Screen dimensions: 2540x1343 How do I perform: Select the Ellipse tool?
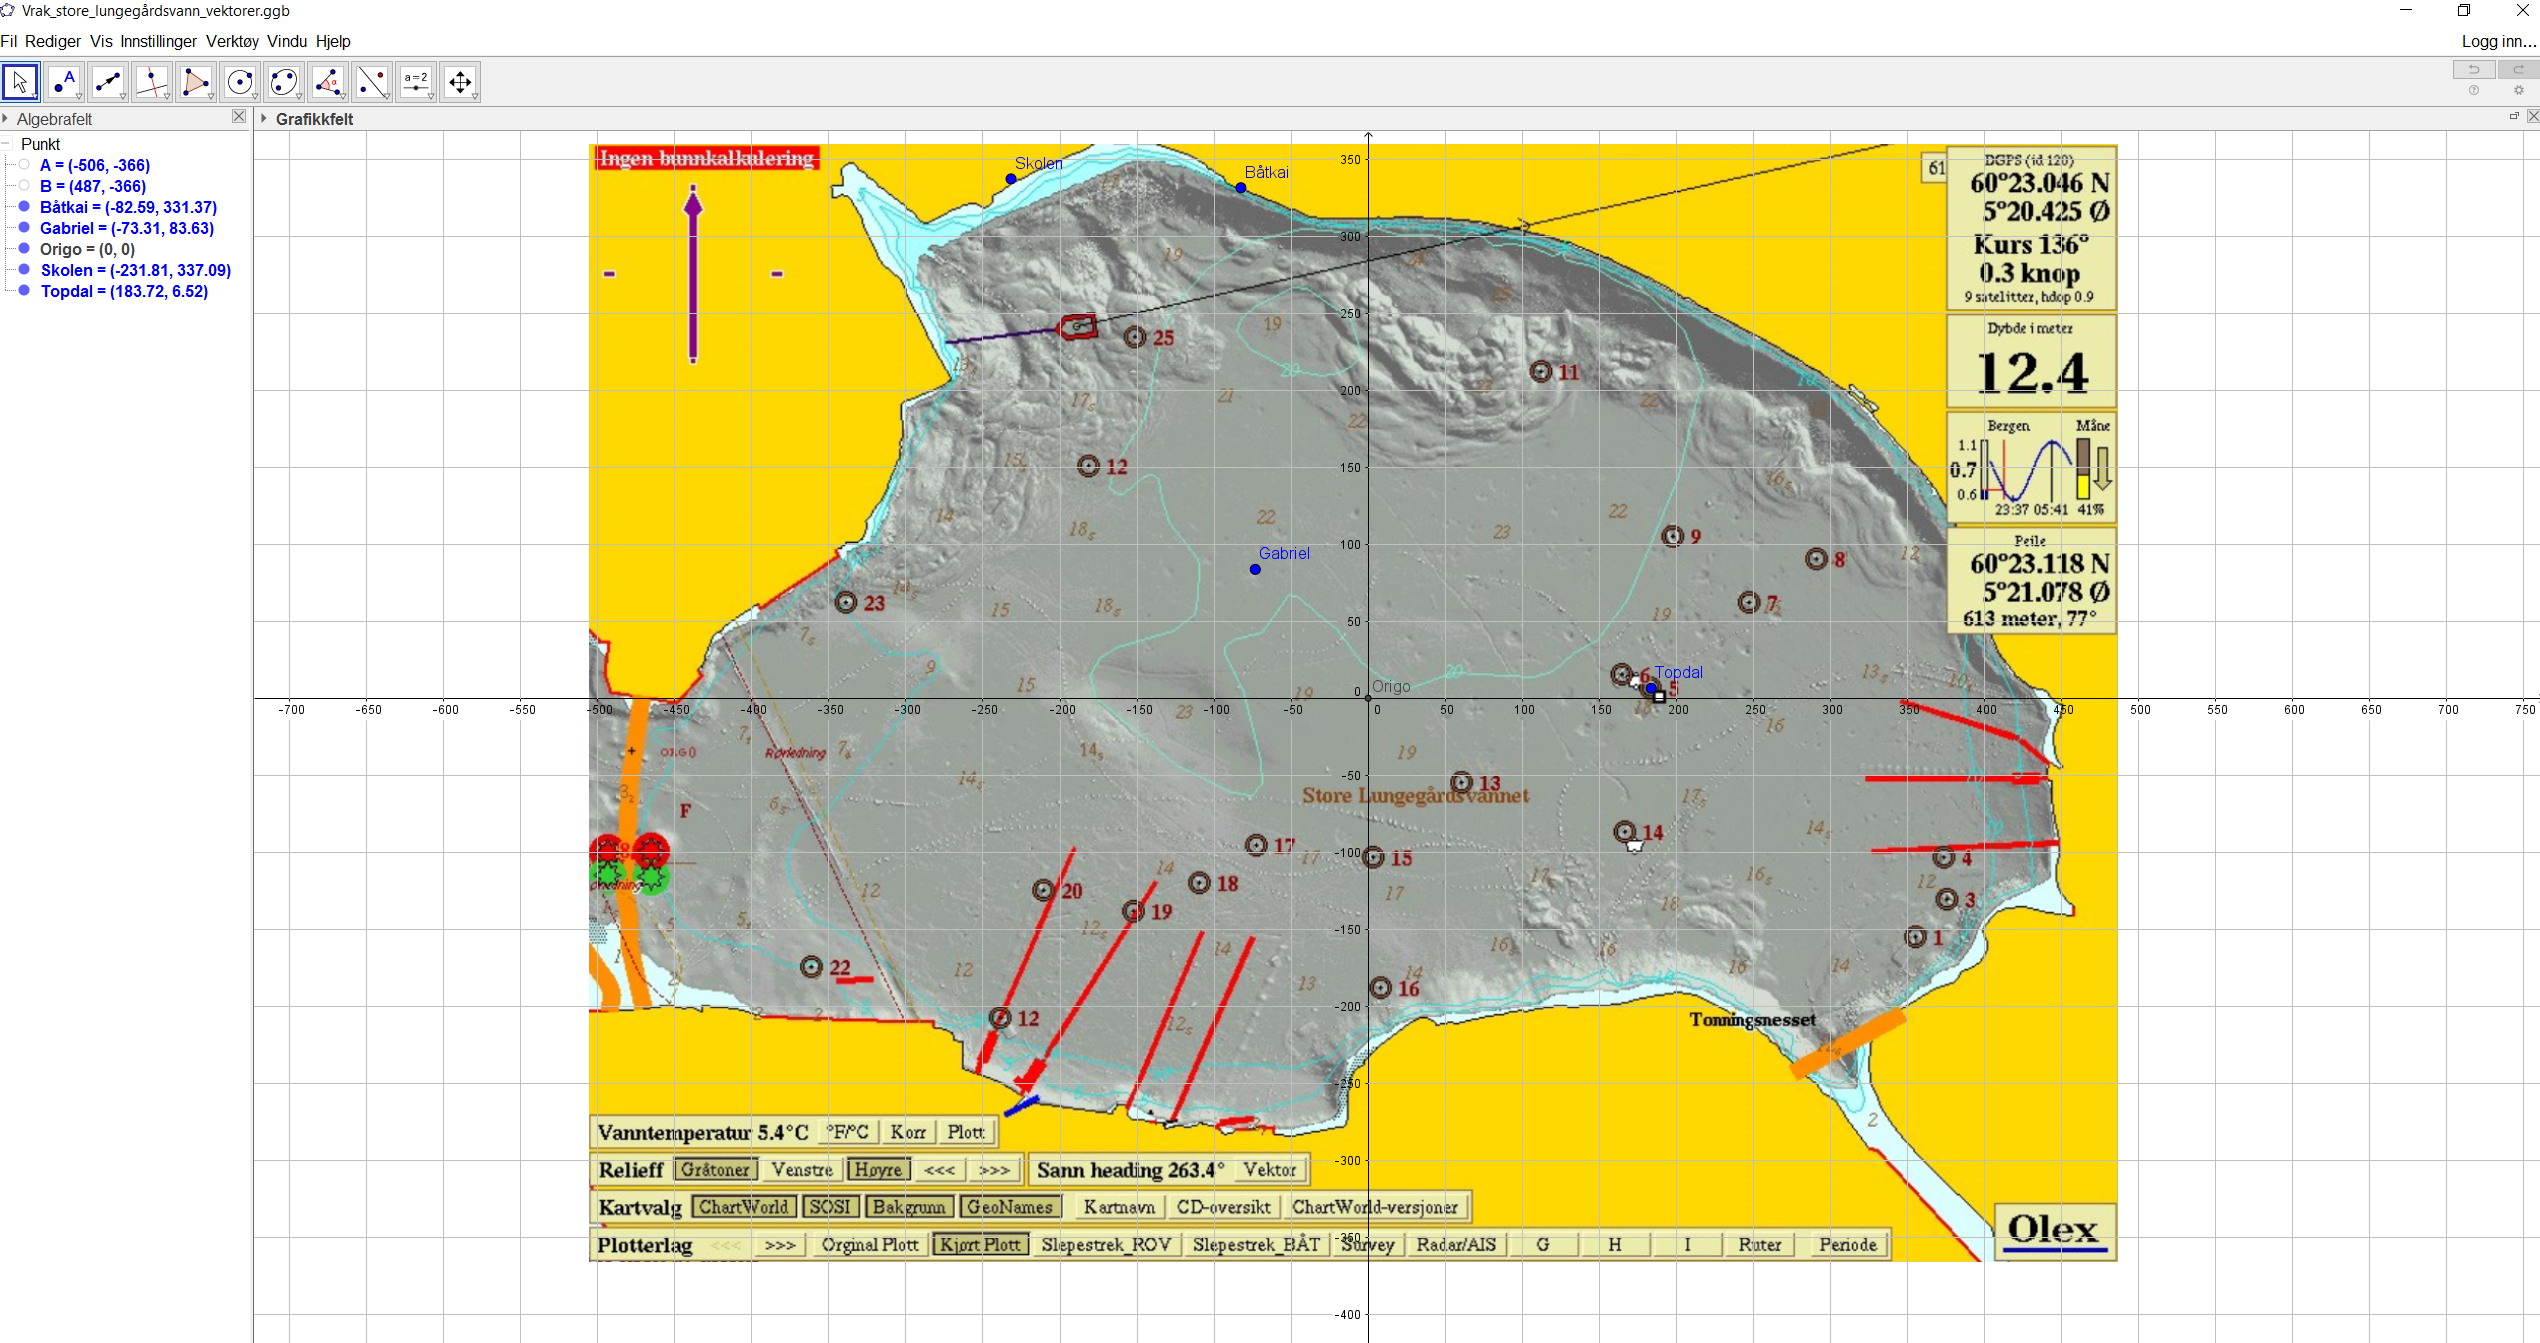pyautogui.click(x=284, y=82)
